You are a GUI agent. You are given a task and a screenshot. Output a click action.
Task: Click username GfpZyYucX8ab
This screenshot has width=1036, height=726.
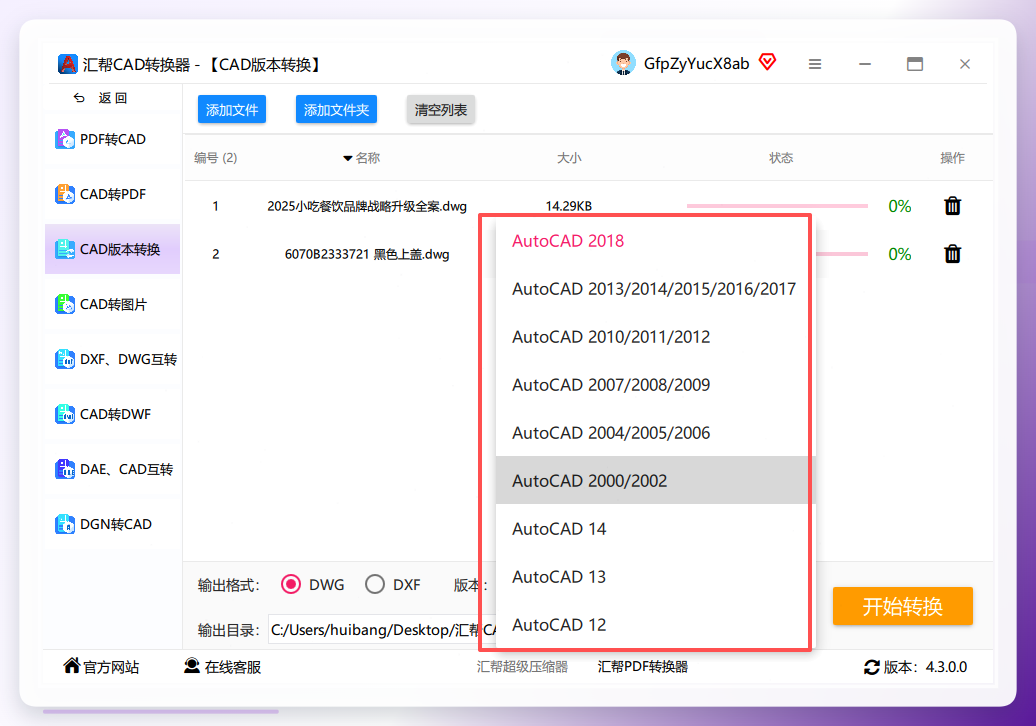coord(696,63)
